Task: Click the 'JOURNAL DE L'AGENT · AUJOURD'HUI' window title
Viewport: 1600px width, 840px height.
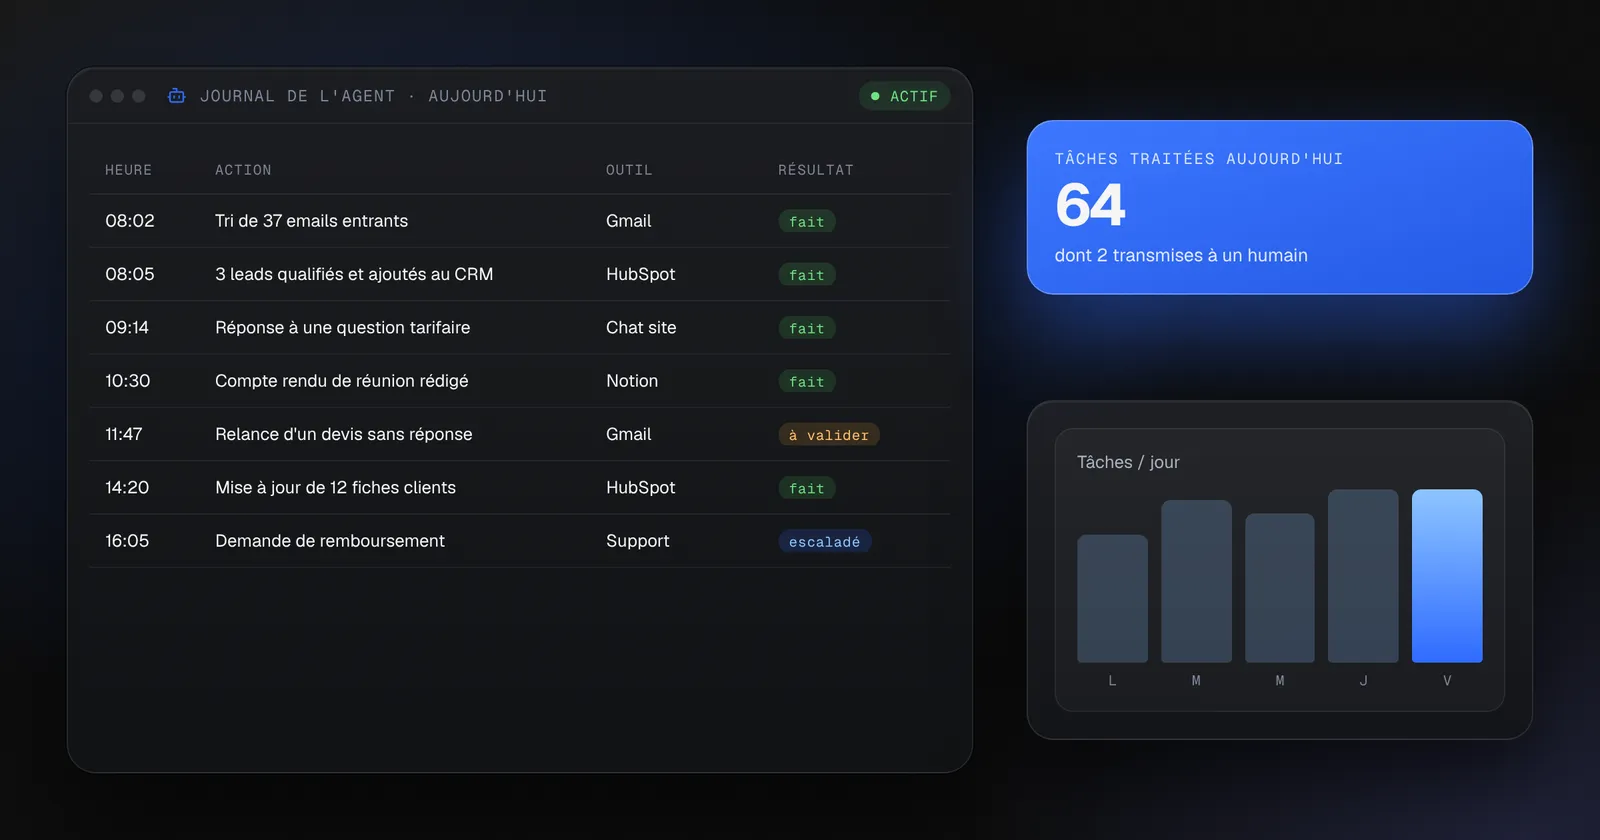Action: [x=374, y=96]
